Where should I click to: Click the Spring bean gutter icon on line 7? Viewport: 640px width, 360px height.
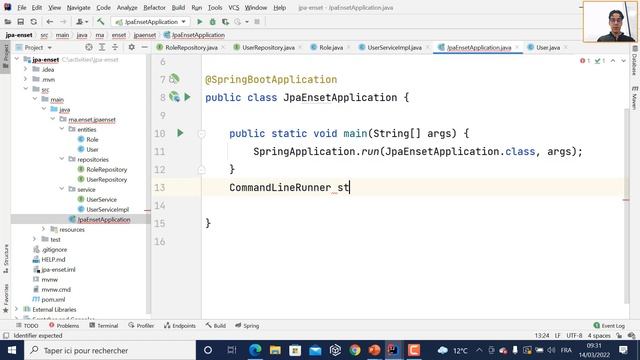(x=175, y=78)
